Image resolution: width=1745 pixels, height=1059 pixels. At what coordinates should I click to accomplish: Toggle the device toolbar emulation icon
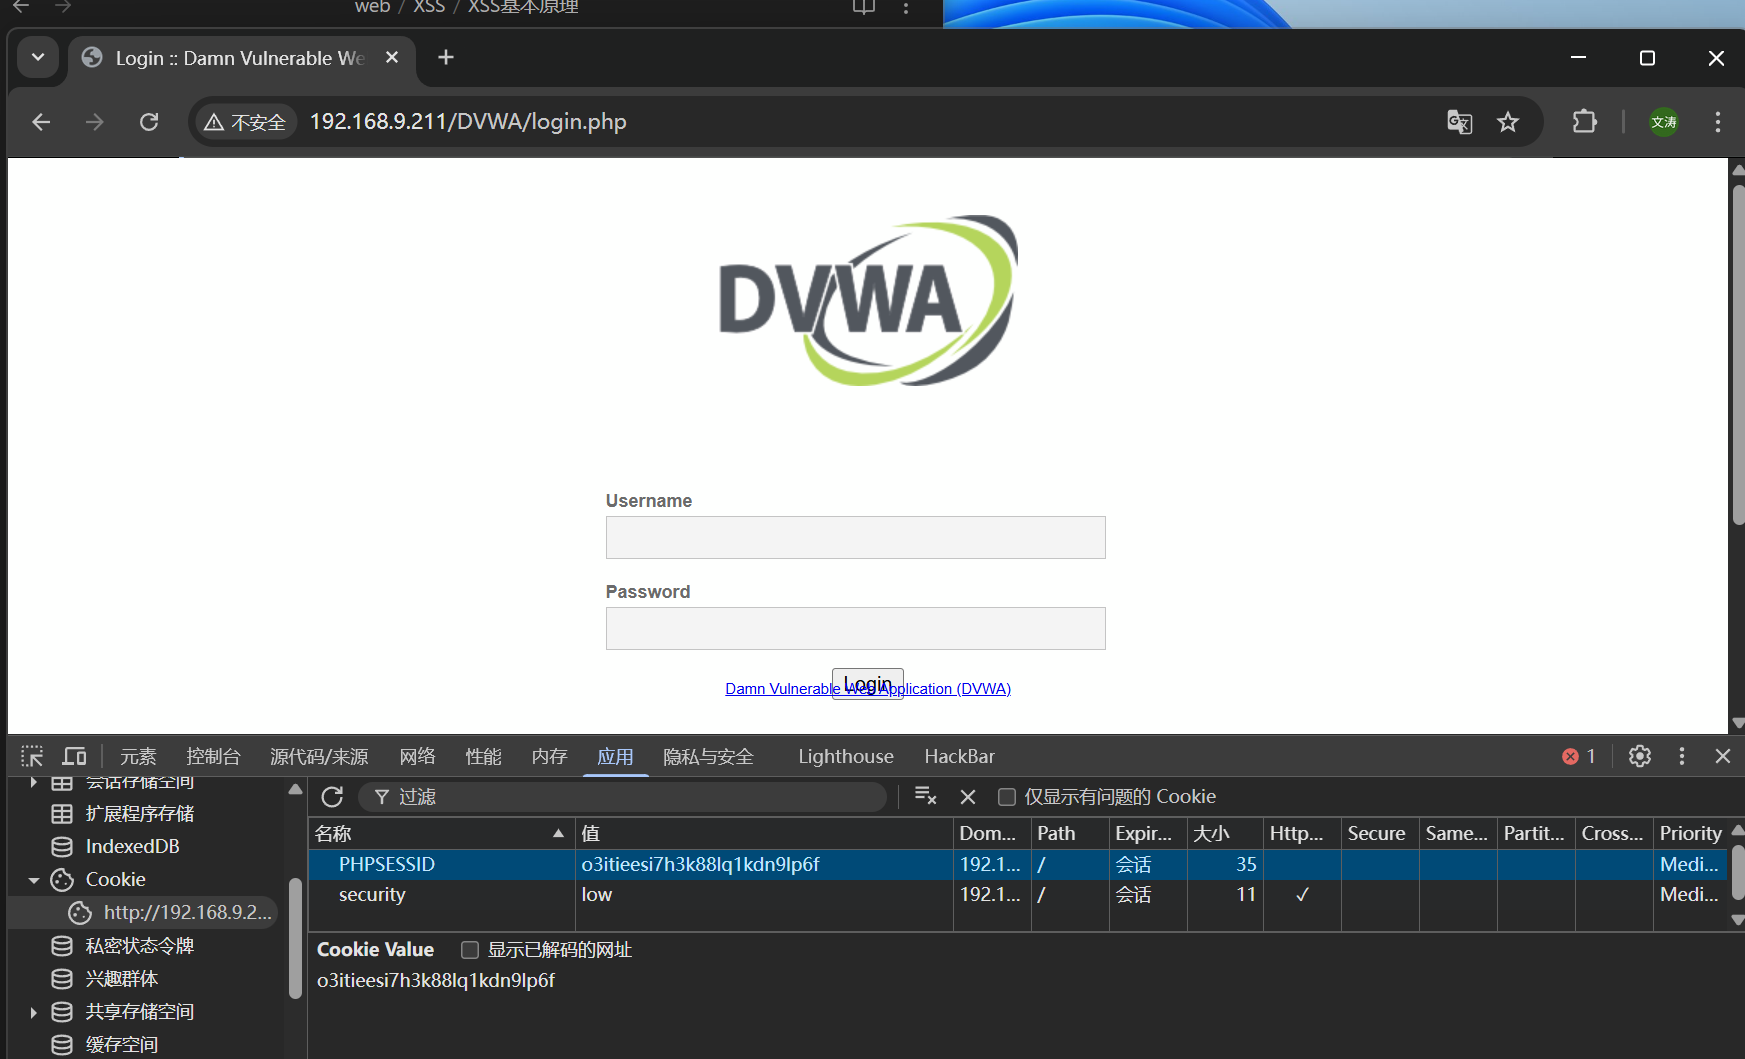(75, 756)
